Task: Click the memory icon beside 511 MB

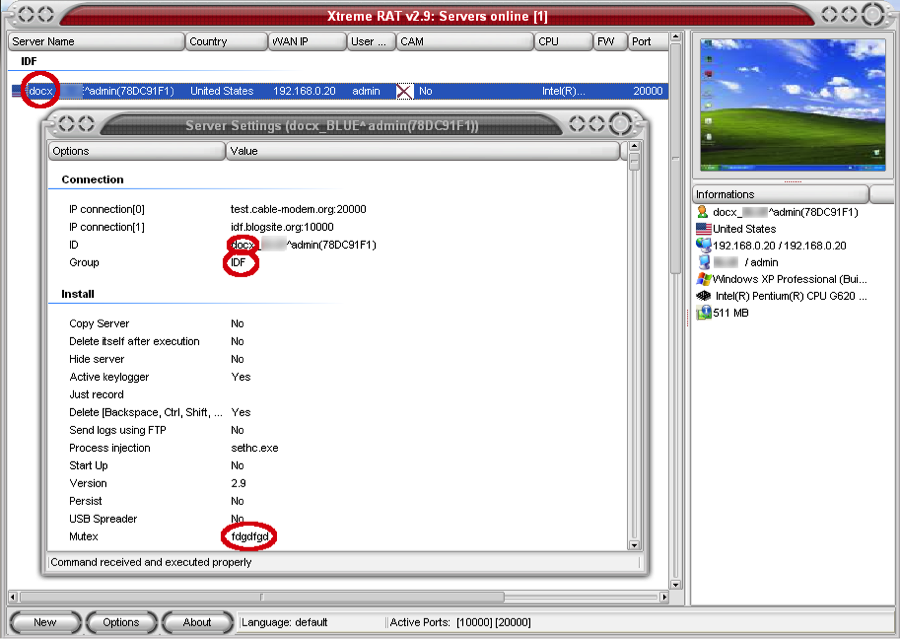Action: click(703, 313)
